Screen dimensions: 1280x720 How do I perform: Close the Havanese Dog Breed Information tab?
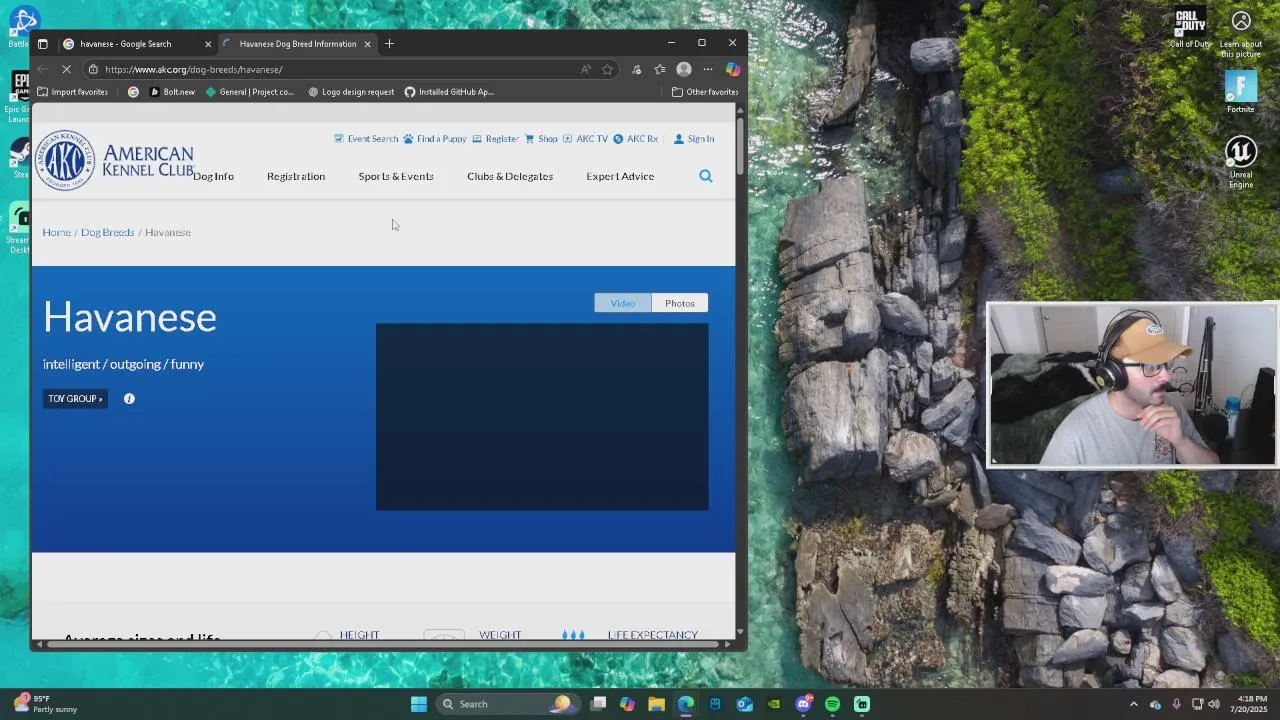click(x=367, y=44)
